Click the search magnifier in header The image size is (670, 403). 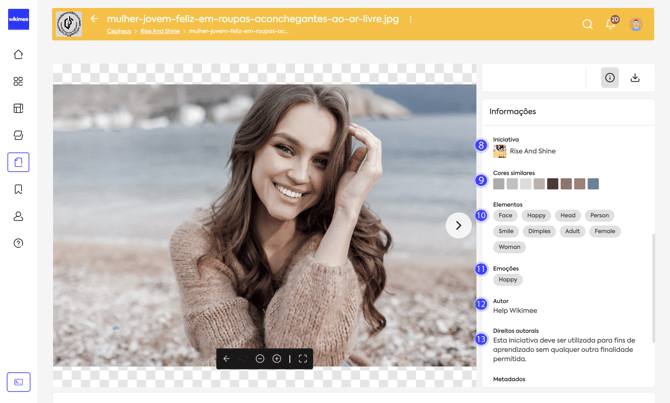587,24
